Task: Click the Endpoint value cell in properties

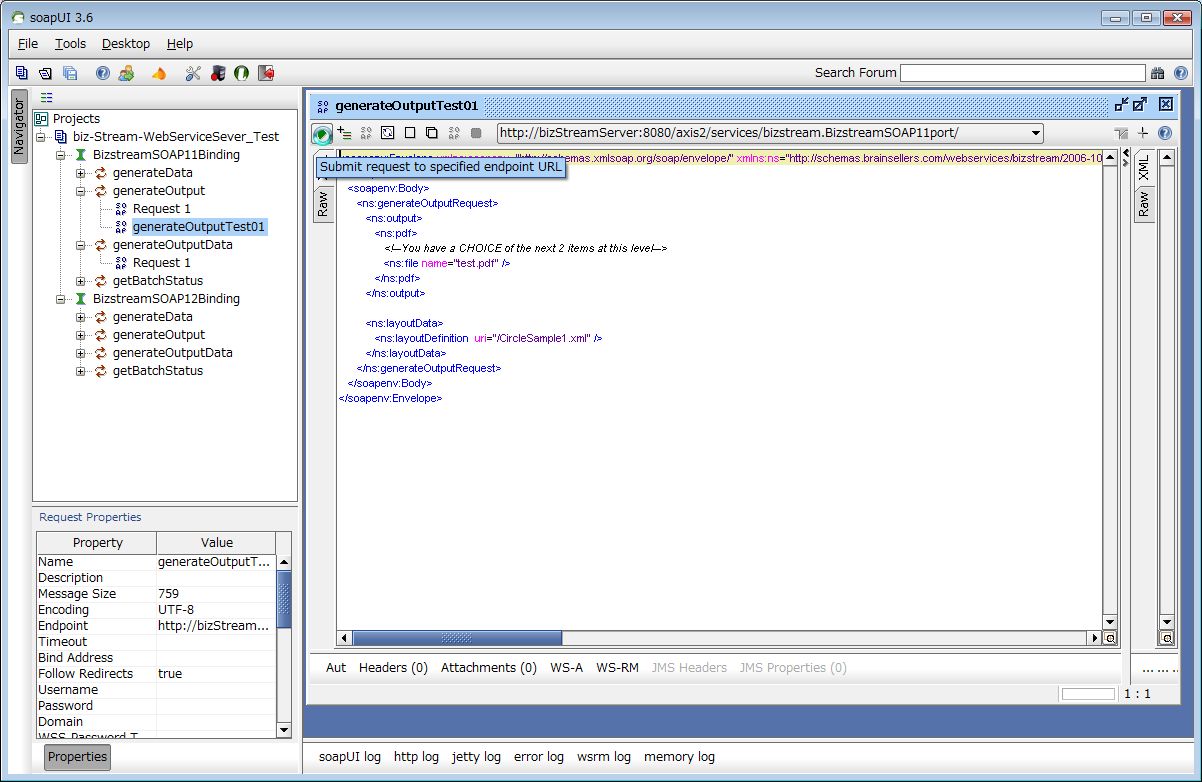Action: coord(216,626)
